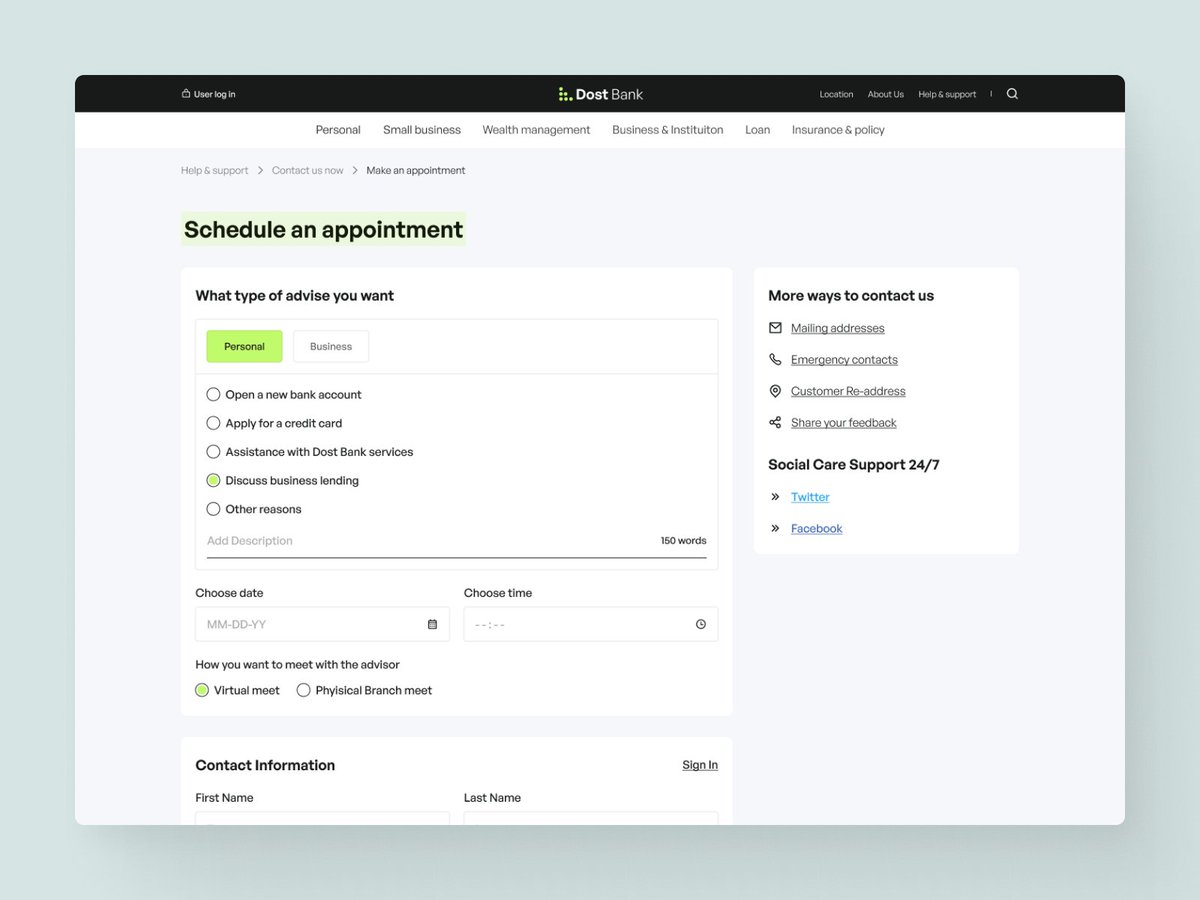Click the double chevron icon beside Twitter
Viewport: 1200px width, 900px height.
click(775, 497)
